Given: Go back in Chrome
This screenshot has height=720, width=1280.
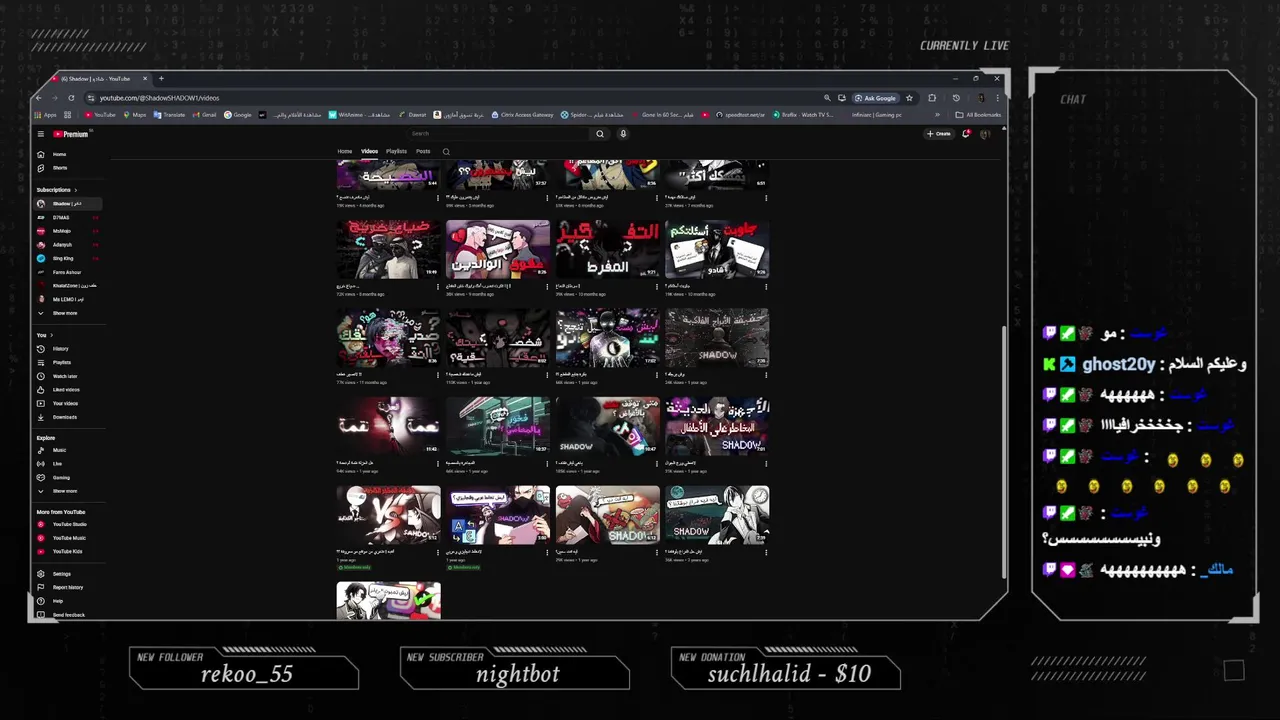Looking at the screenshot, I should 39,98.
